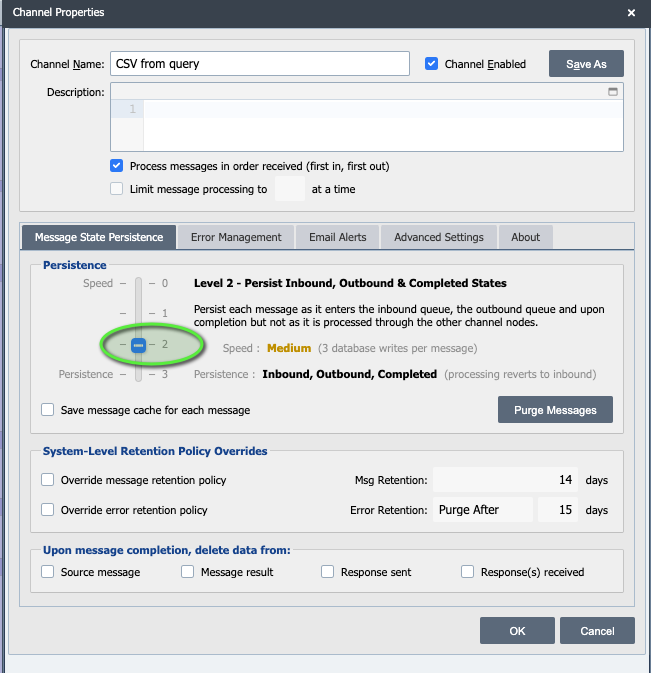This screenshot has width=651, height=673.
Task: Maximize the Description editor using corner icon
Action: click(x=613, y=91)
